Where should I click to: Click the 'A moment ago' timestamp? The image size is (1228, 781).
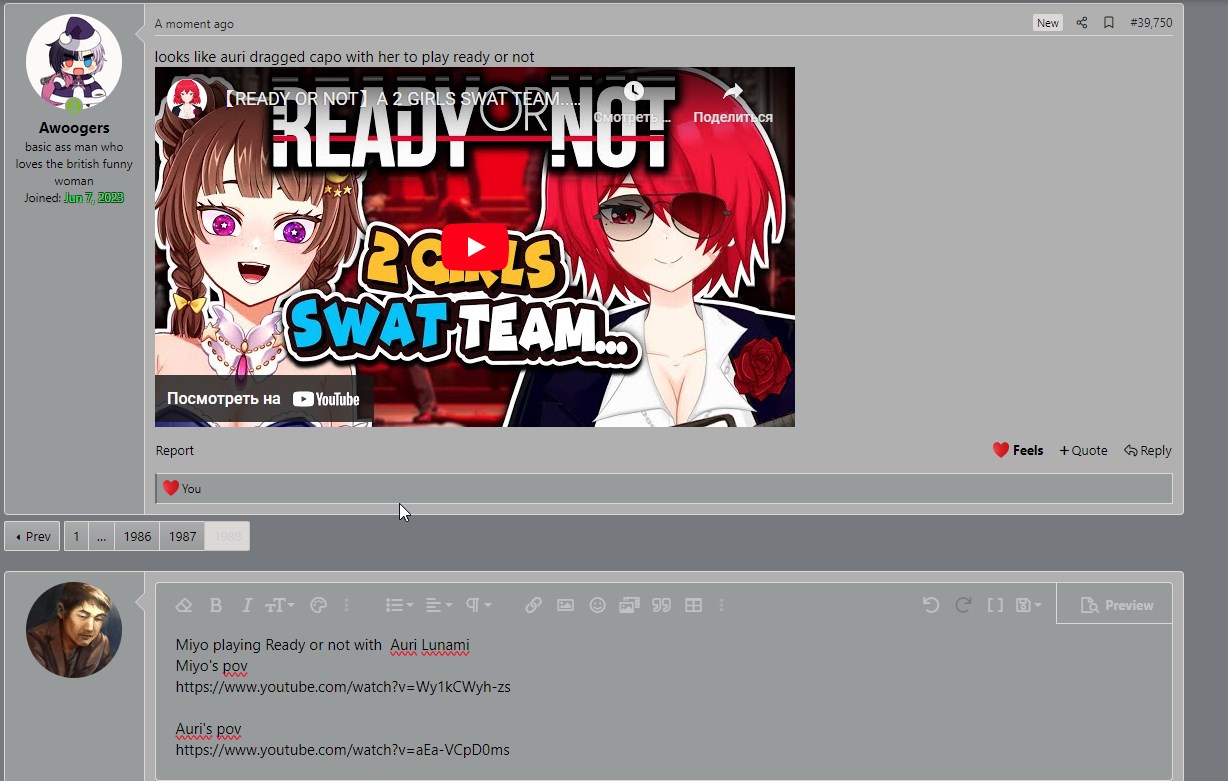194,24
